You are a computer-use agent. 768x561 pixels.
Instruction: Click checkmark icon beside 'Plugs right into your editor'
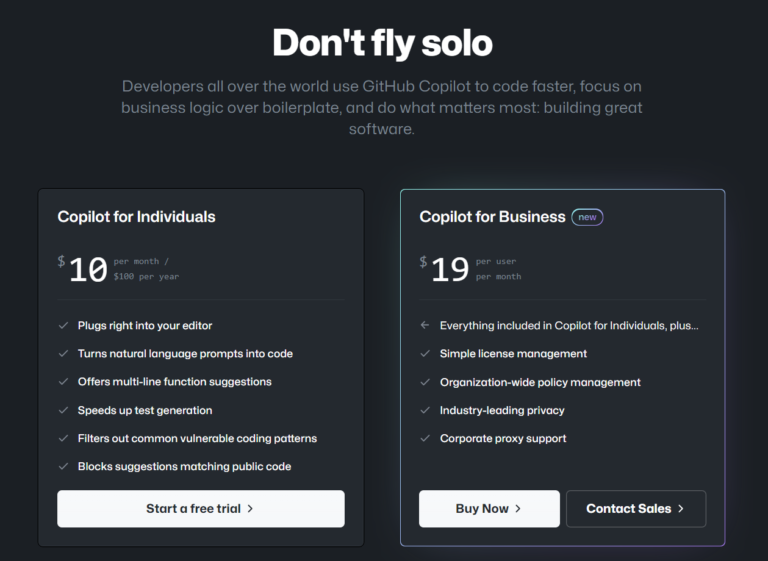(63, 325)
